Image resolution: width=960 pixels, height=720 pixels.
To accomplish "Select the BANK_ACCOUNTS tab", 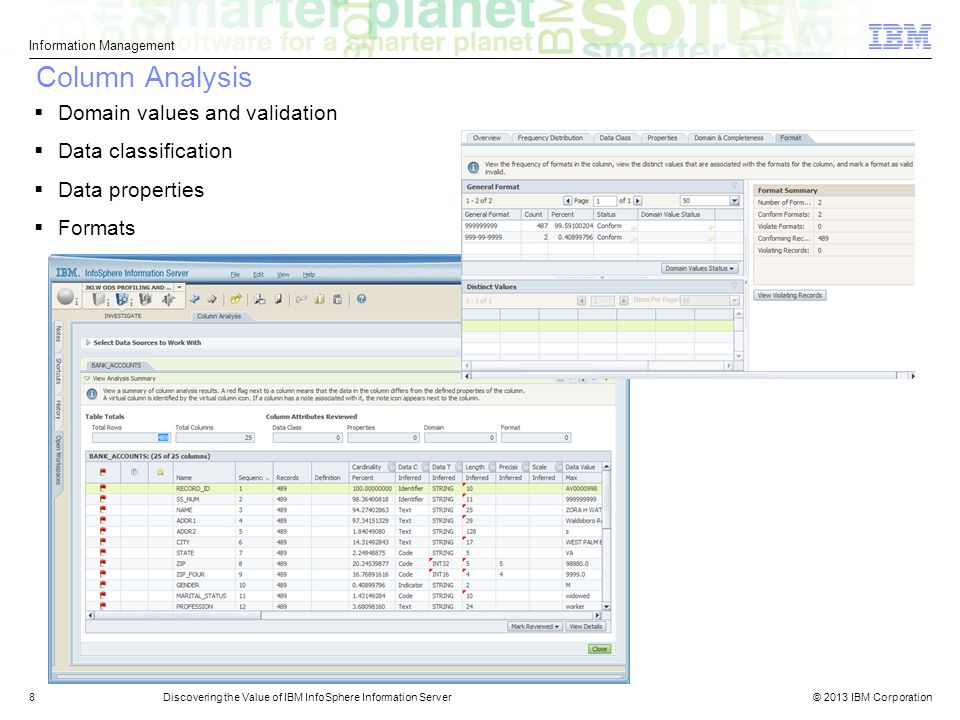I will pyautogui.click(x=116, y=365).
